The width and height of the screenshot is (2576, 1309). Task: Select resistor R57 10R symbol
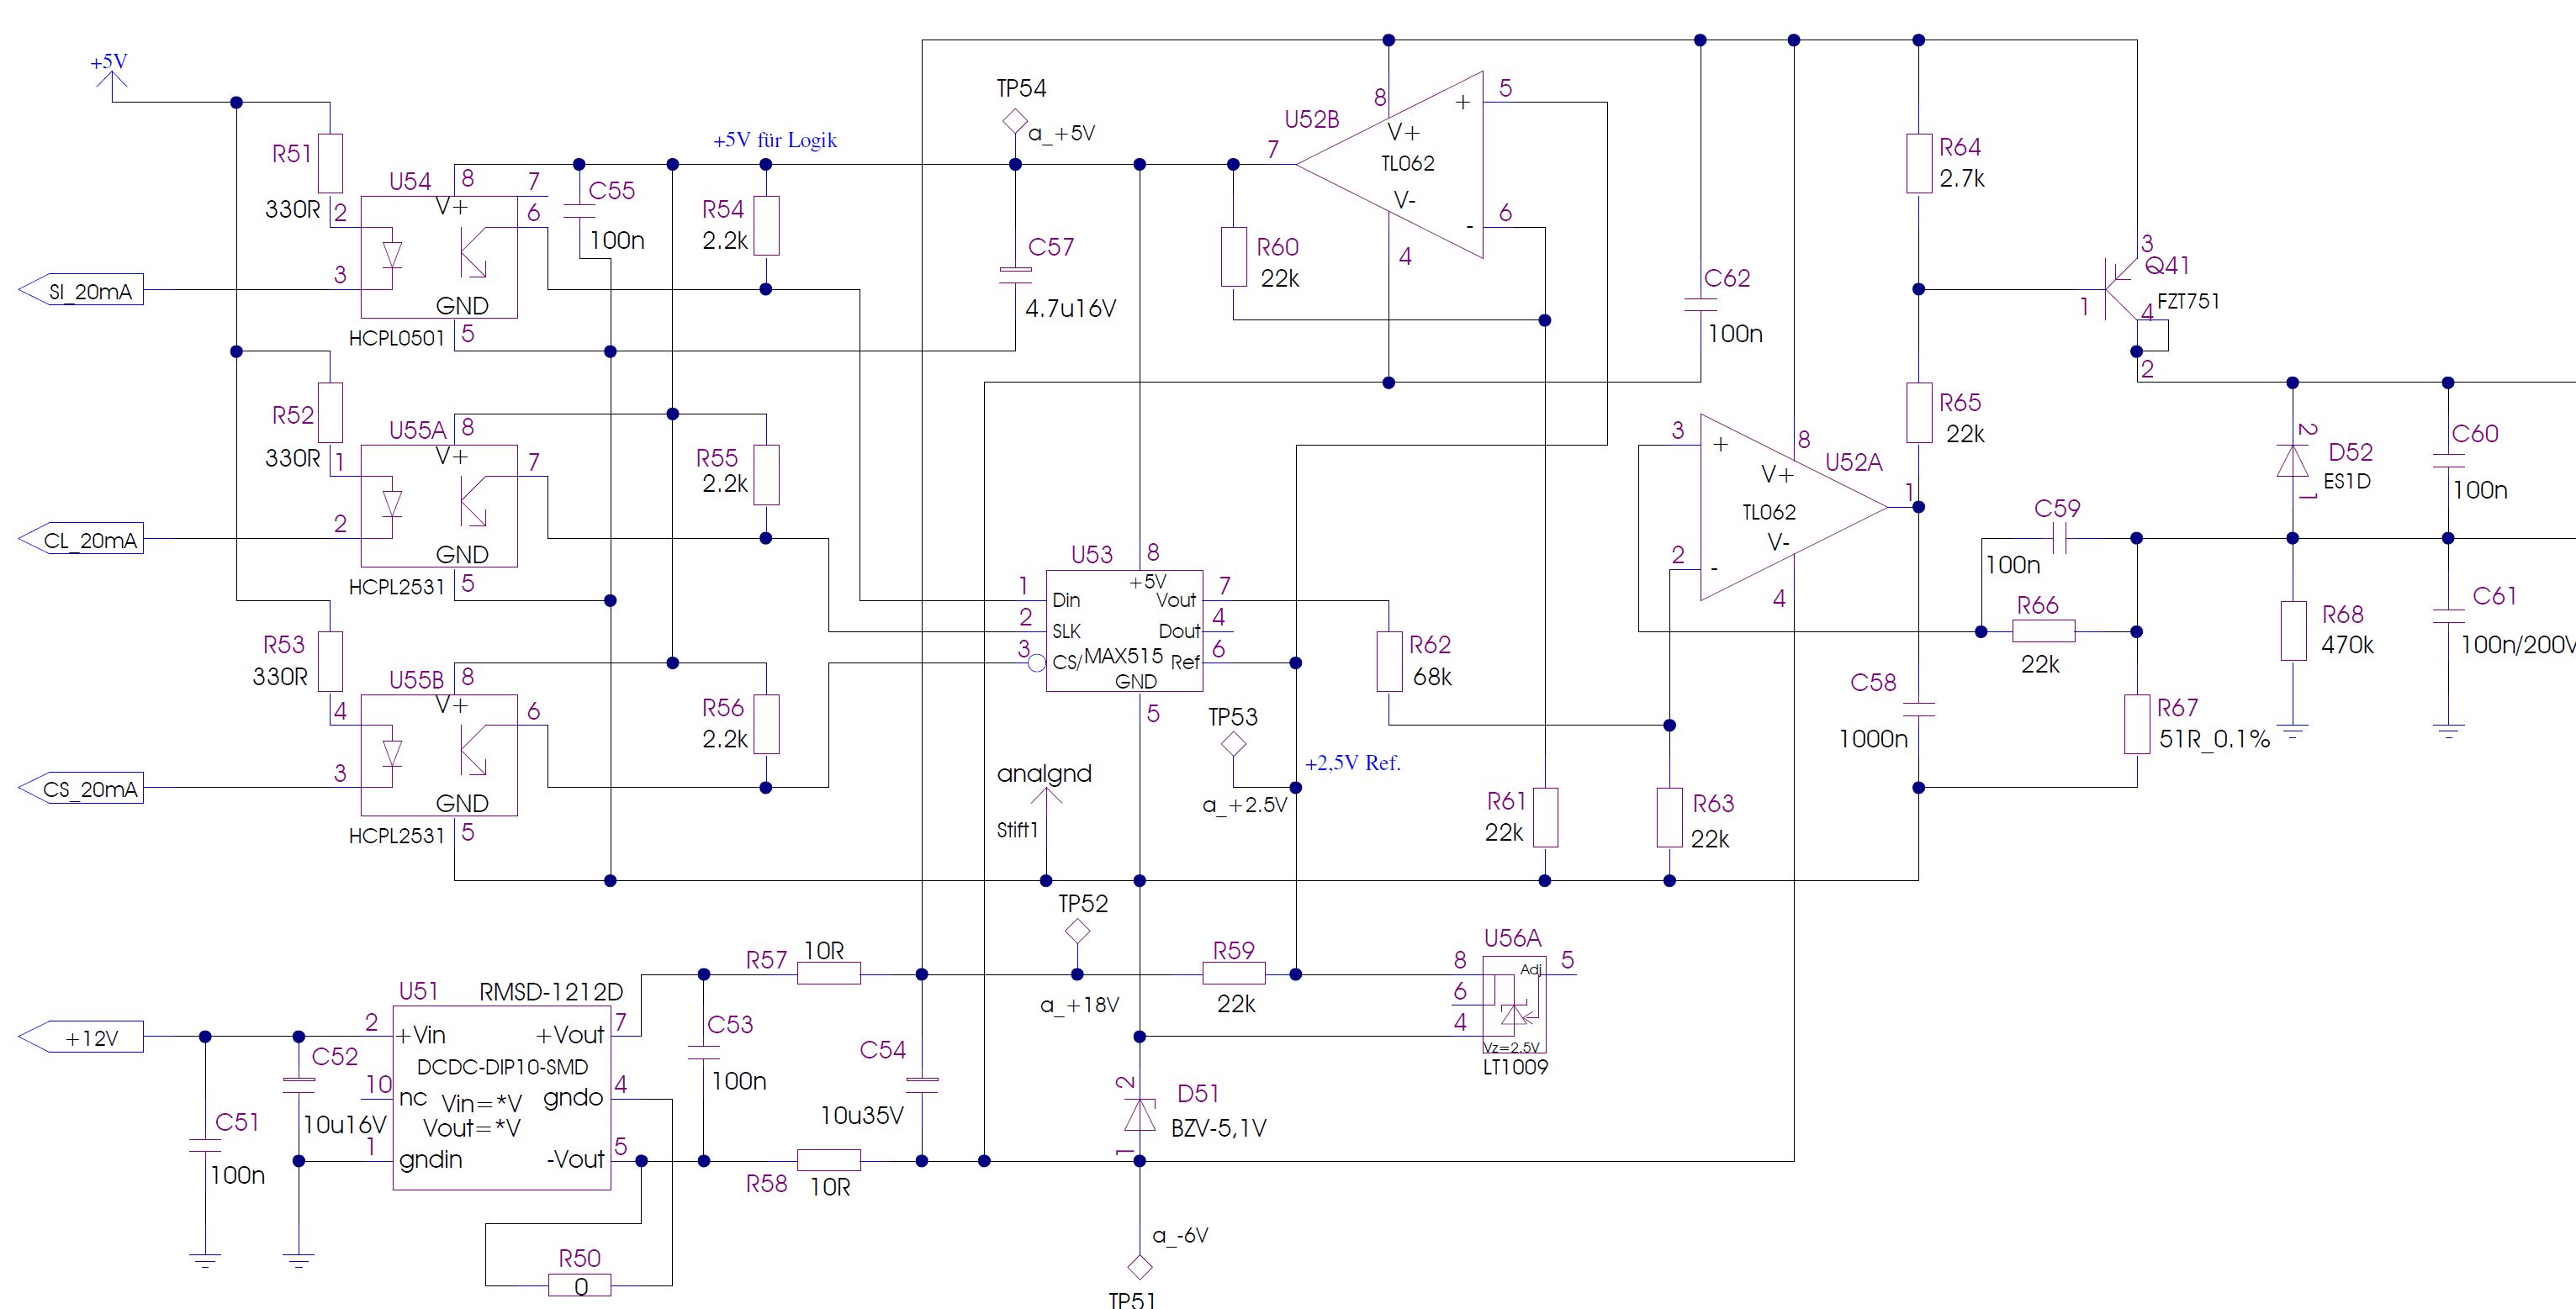(829, 973)
